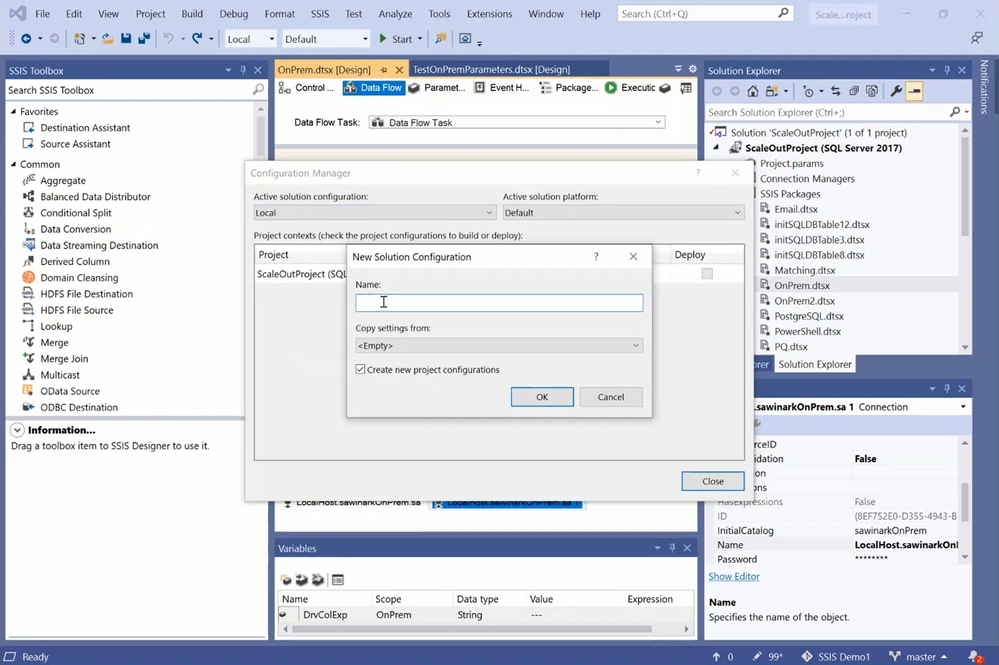Collapse the ScaleOutProject tree node
The image size is (999, 665).
point(716,148)
